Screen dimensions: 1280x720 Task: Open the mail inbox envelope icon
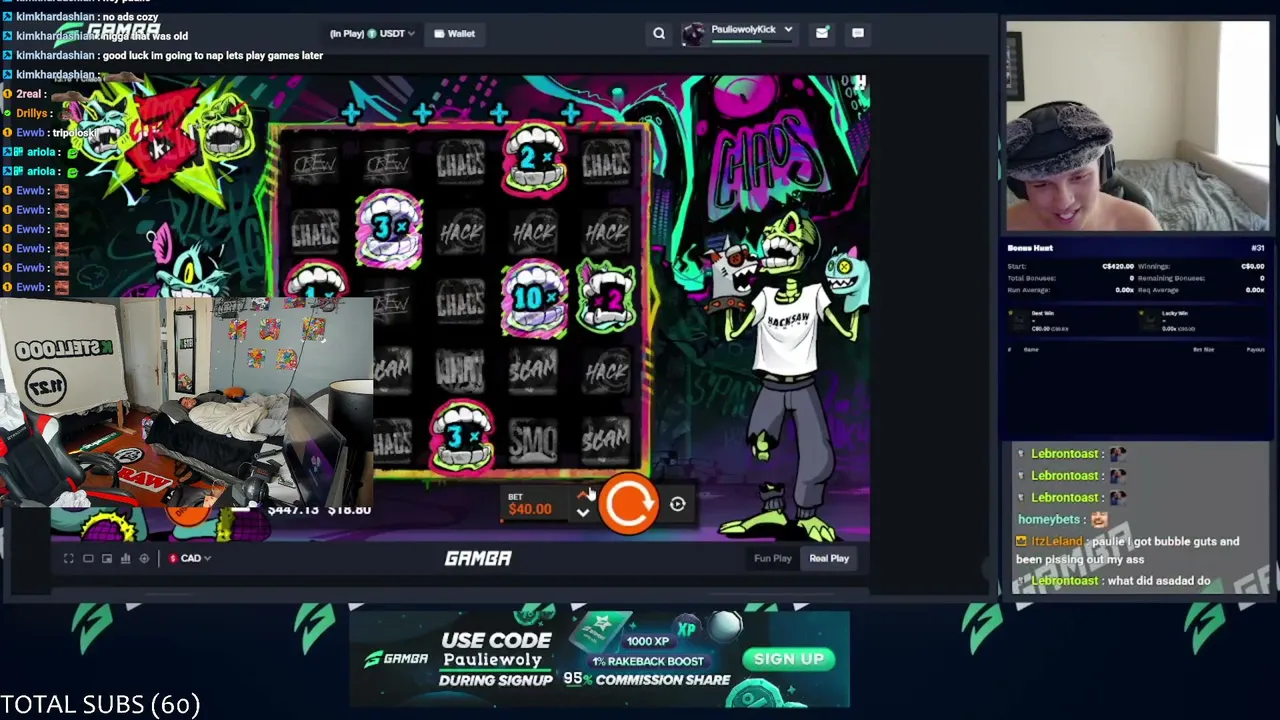(822, 33)
